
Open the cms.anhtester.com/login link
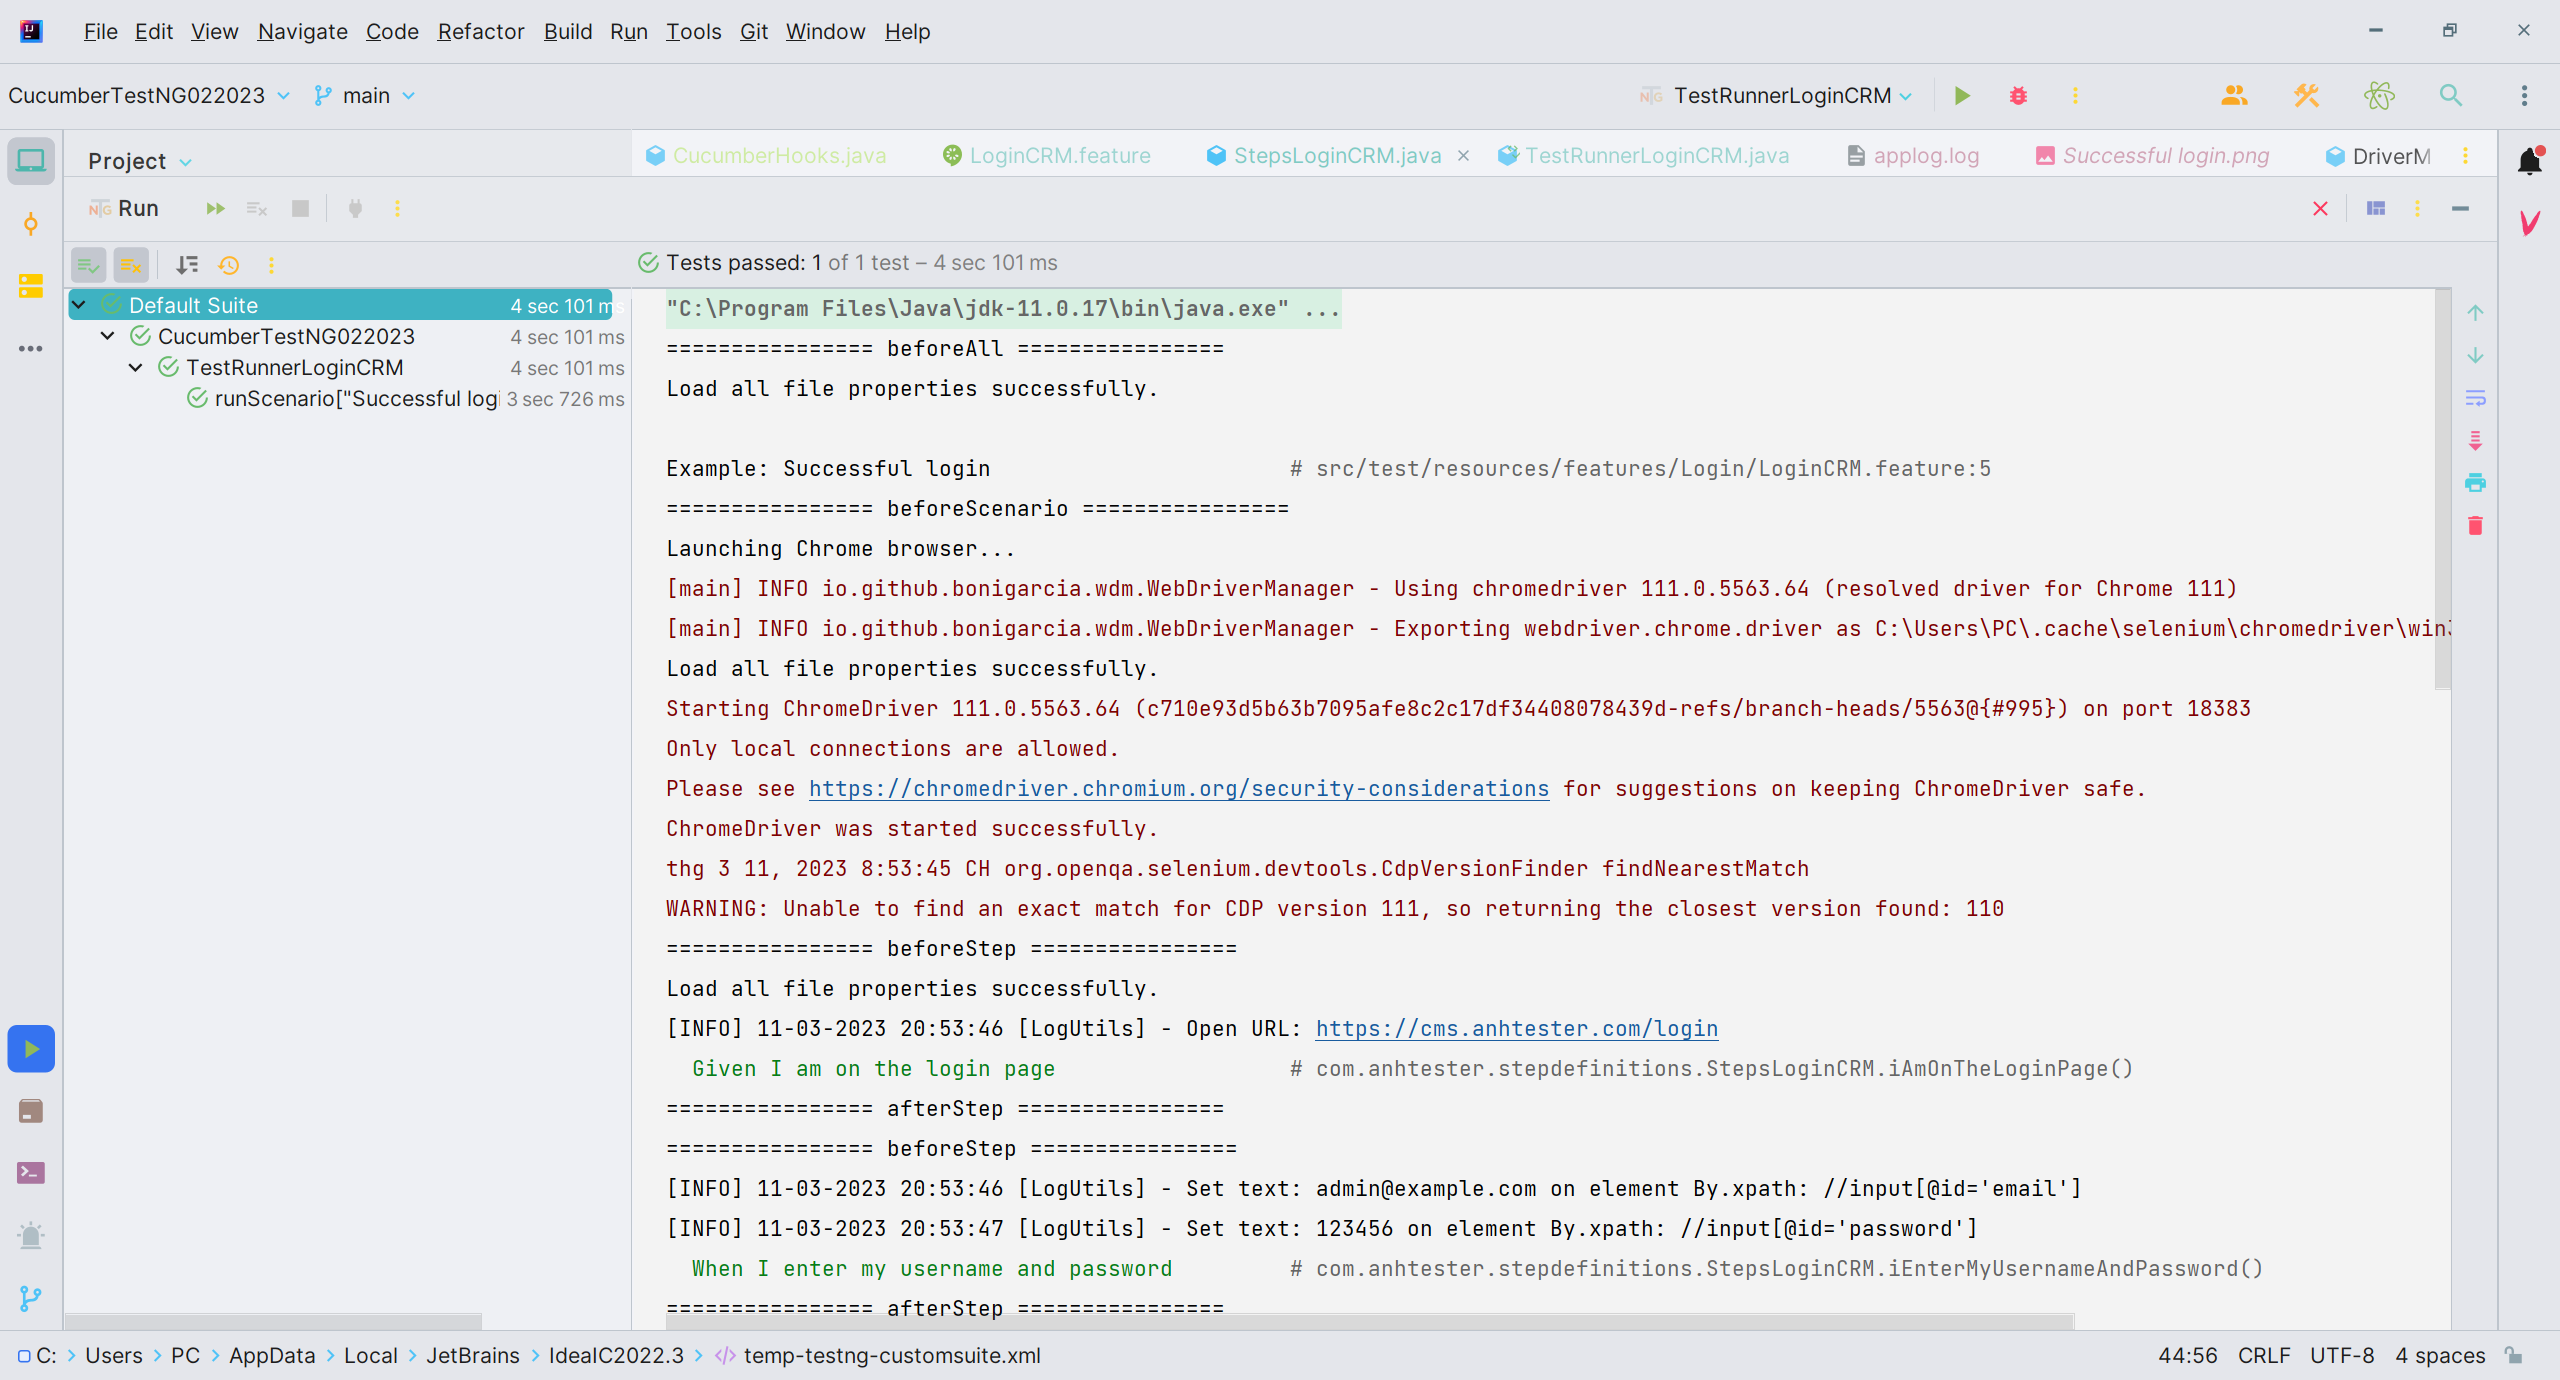pos(1517,1029)
